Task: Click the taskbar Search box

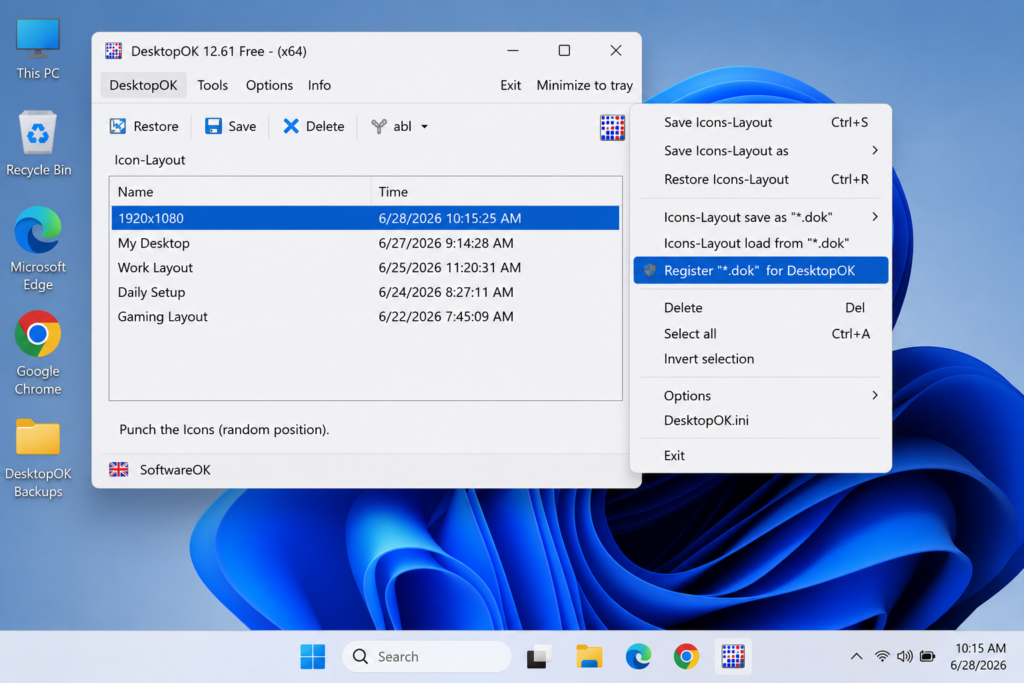Action: point(426,656)
